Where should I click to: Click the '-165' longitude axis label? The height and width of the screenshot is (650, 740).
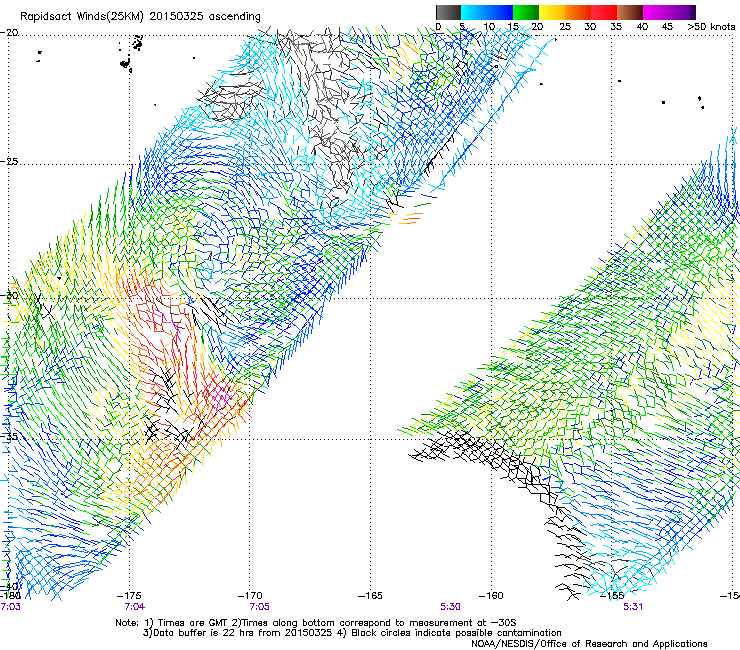[x=370, y=596]
